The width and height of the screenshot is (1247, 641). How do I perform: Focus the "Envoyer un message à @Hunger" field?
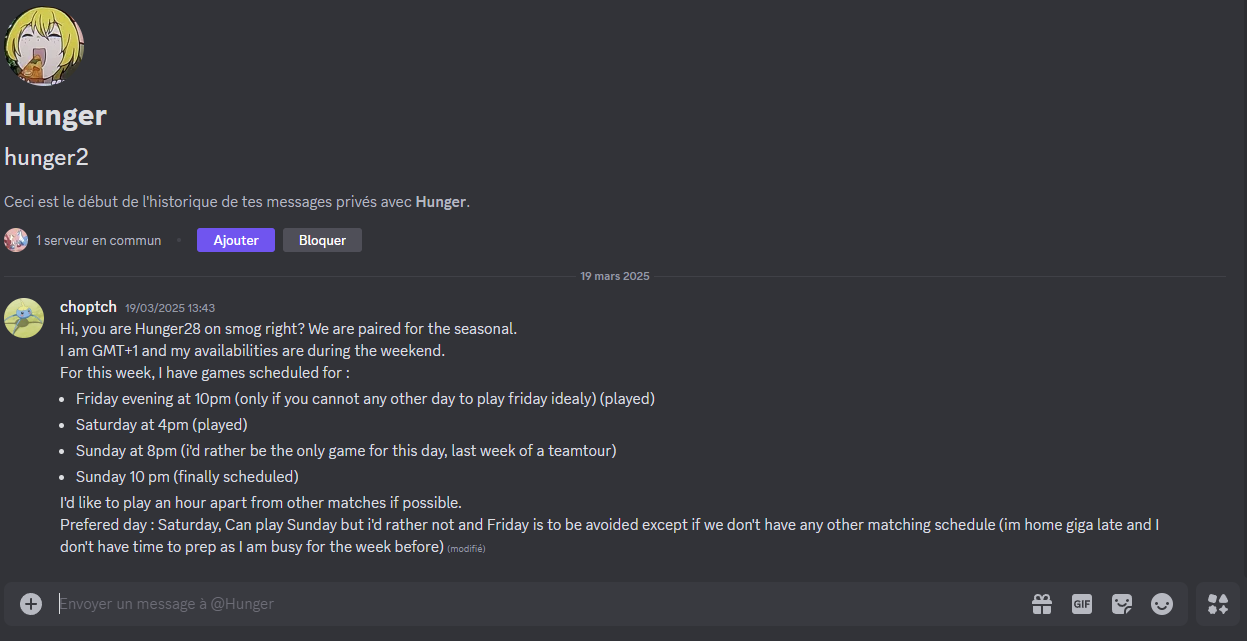tap(530, 604)
